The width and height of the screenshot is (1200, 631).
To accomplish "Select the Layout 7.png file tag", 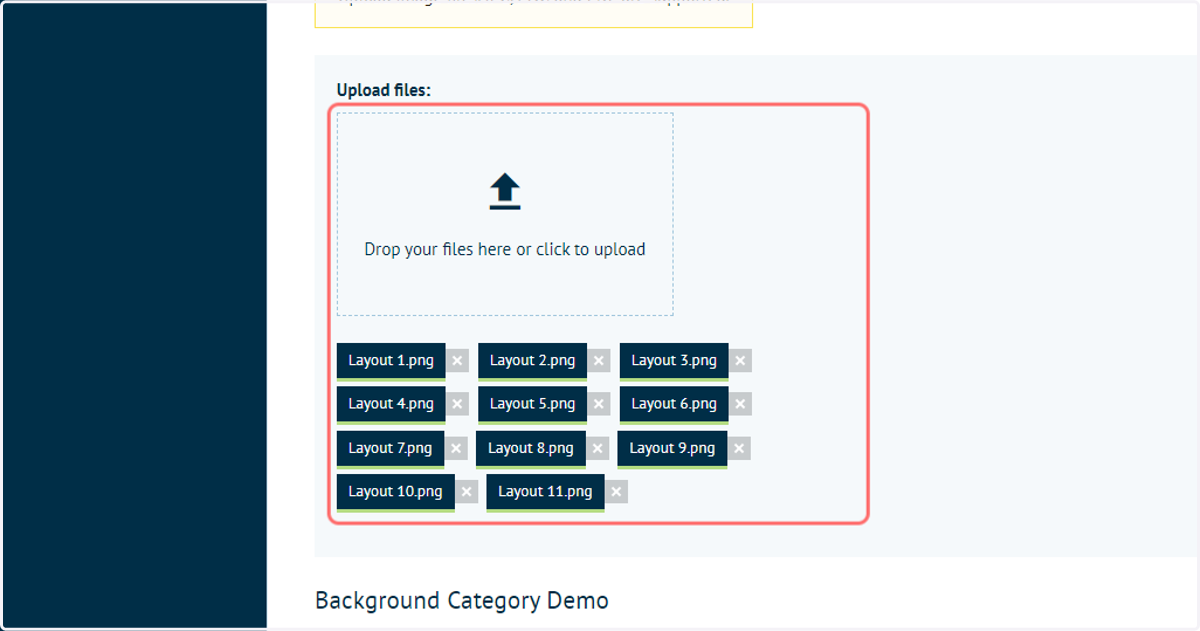I will click(x=390, y=448).
